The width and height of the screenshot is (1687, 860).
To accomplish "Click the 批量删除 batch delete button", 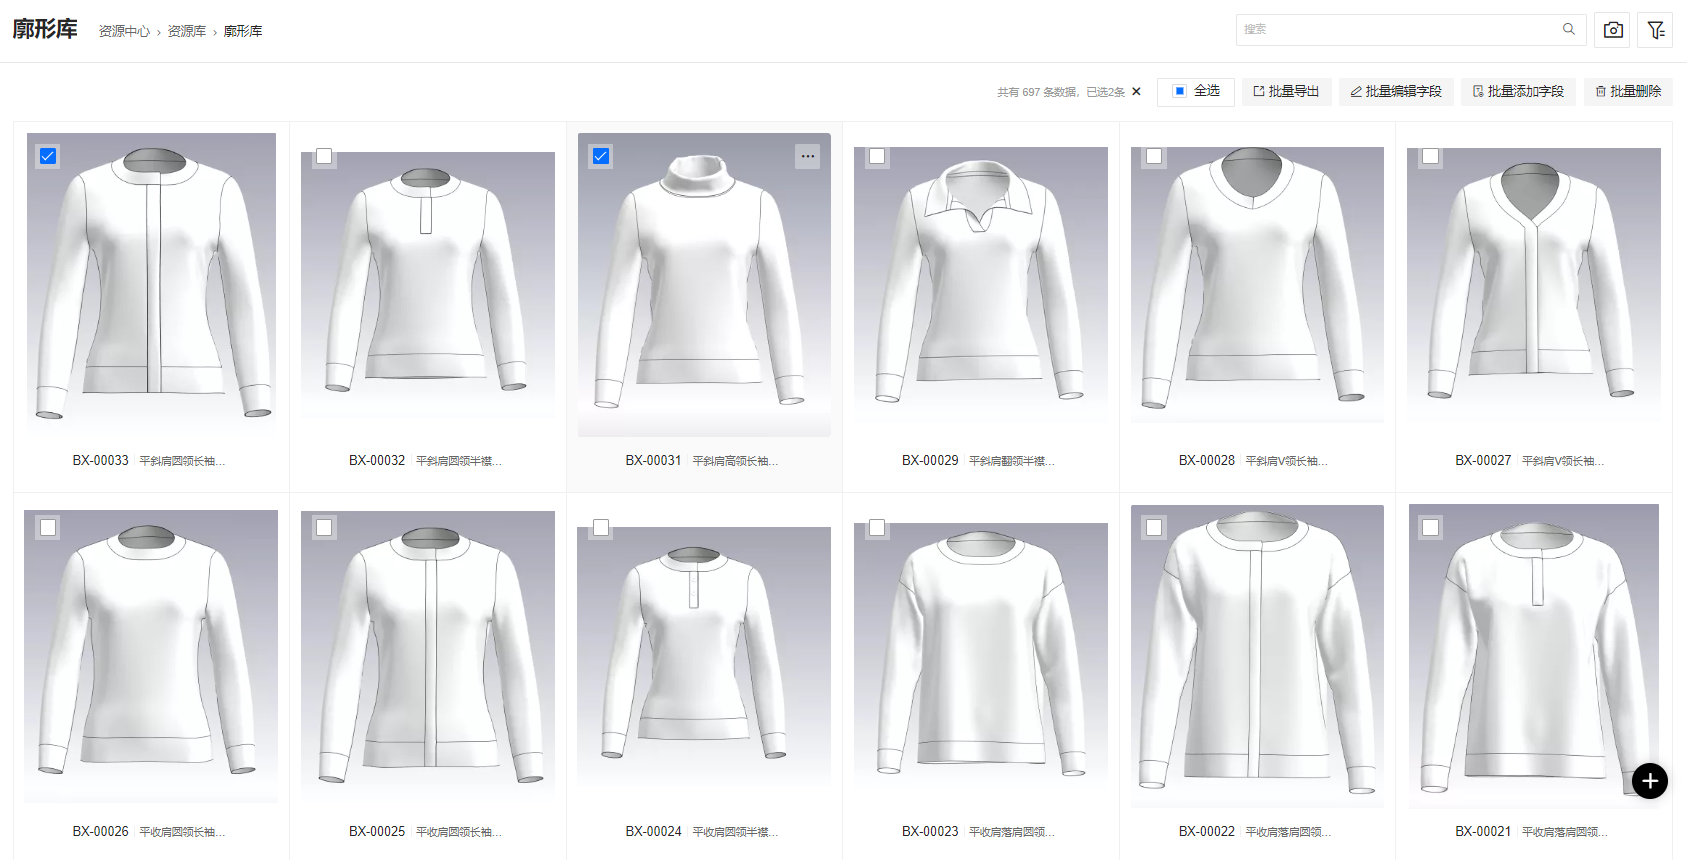I will click(1628, 91).
